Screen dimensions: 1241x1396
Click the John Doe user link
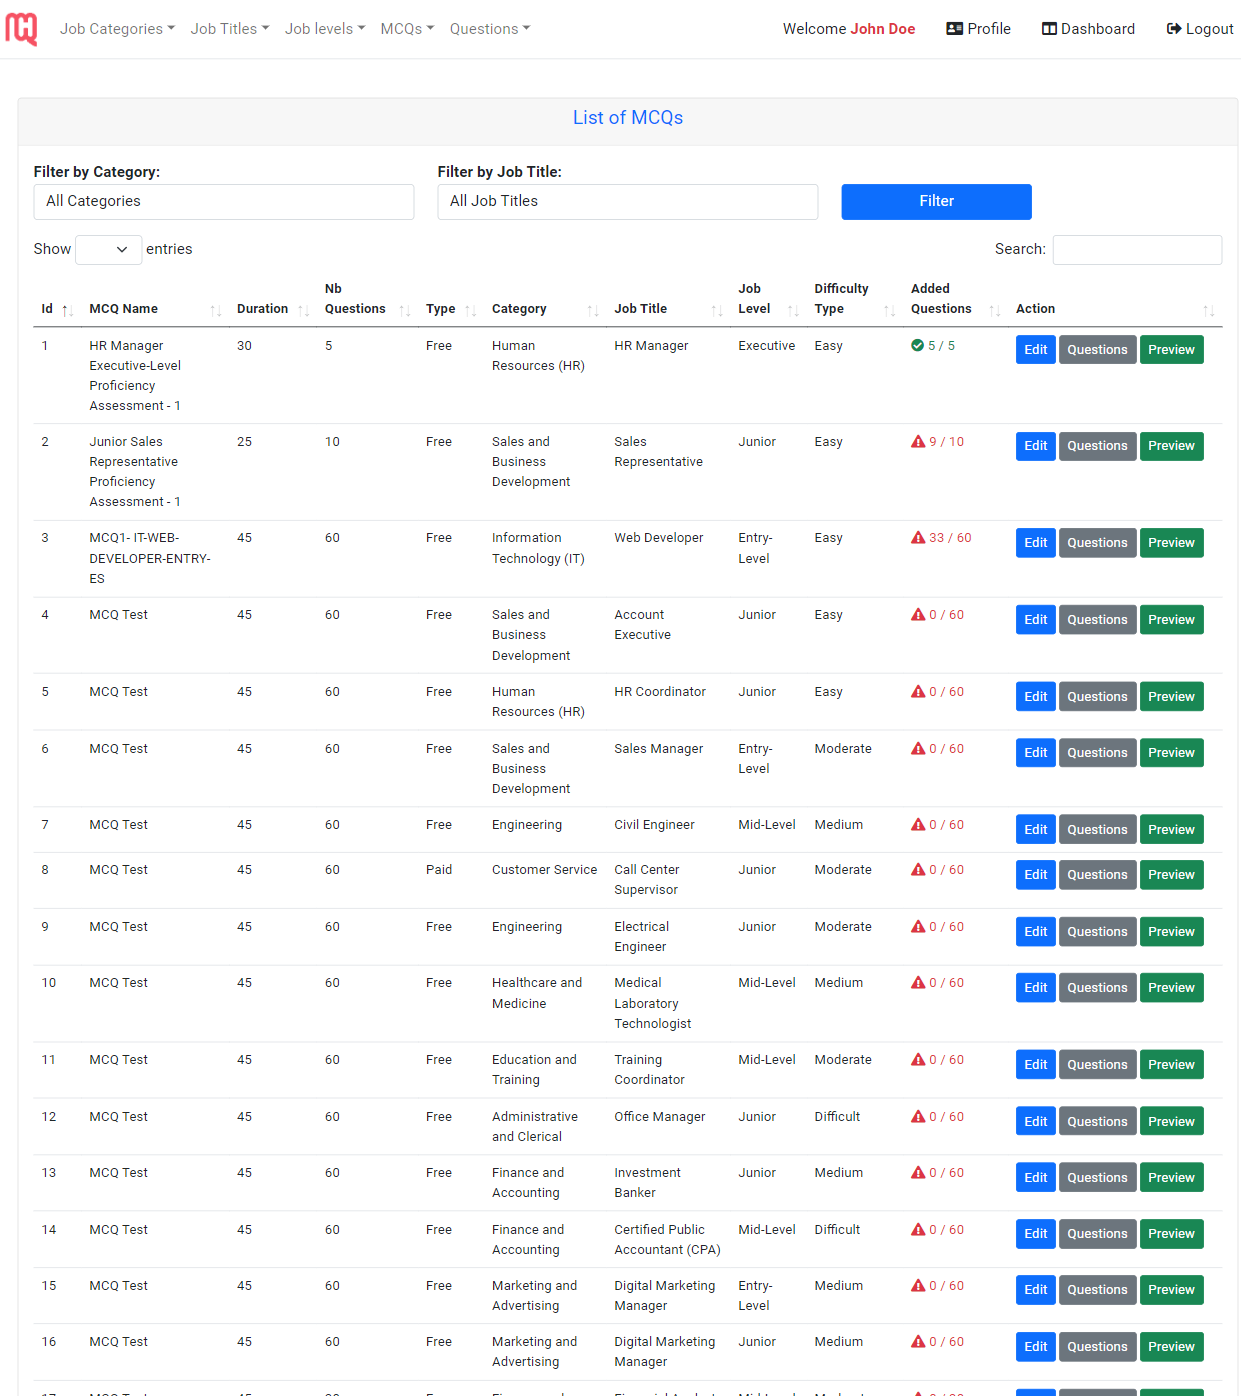[x=881, y=28]
